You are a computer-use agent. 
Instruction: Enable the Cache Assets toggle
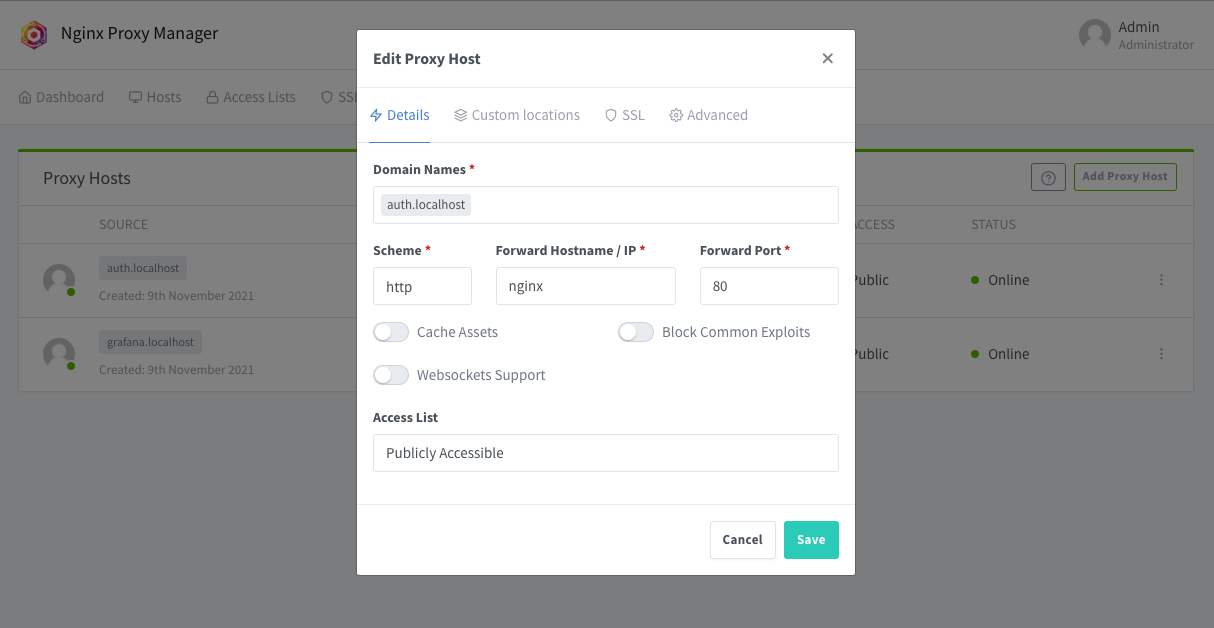(391, 332)
